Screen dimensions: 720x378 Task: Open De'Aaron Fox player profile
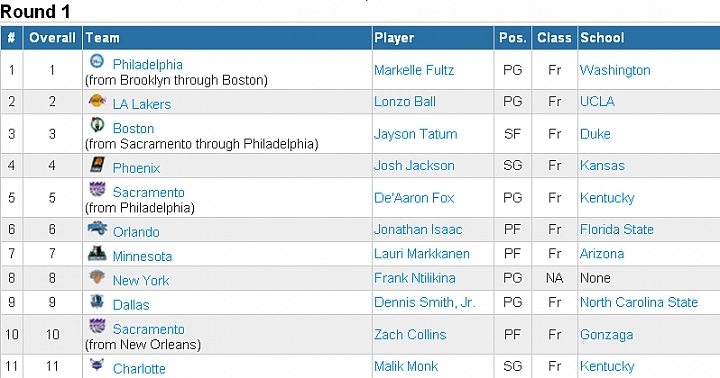414,197
